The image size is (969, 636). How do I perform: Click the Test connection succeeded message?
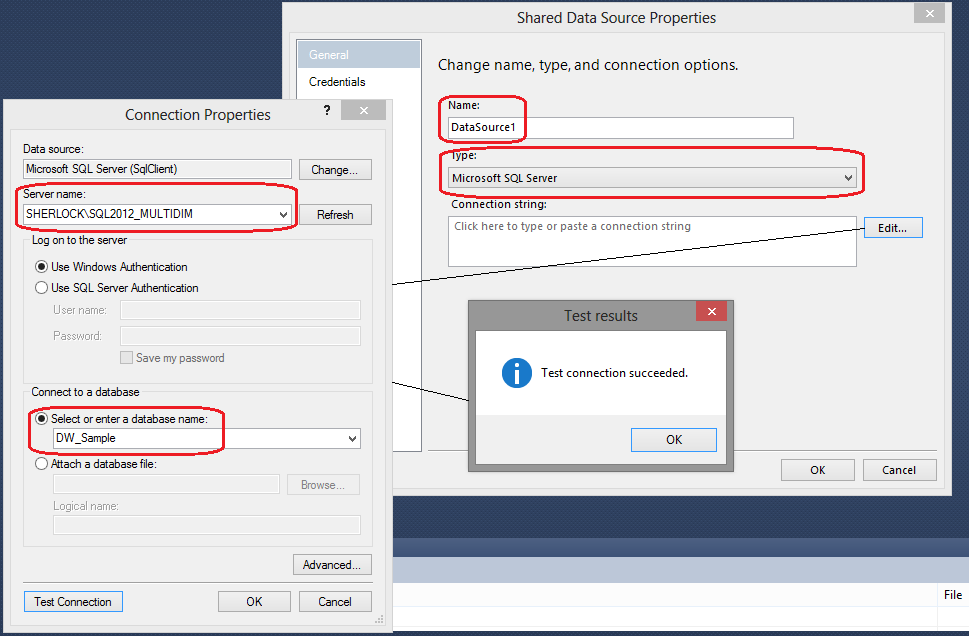pos(614,373)
